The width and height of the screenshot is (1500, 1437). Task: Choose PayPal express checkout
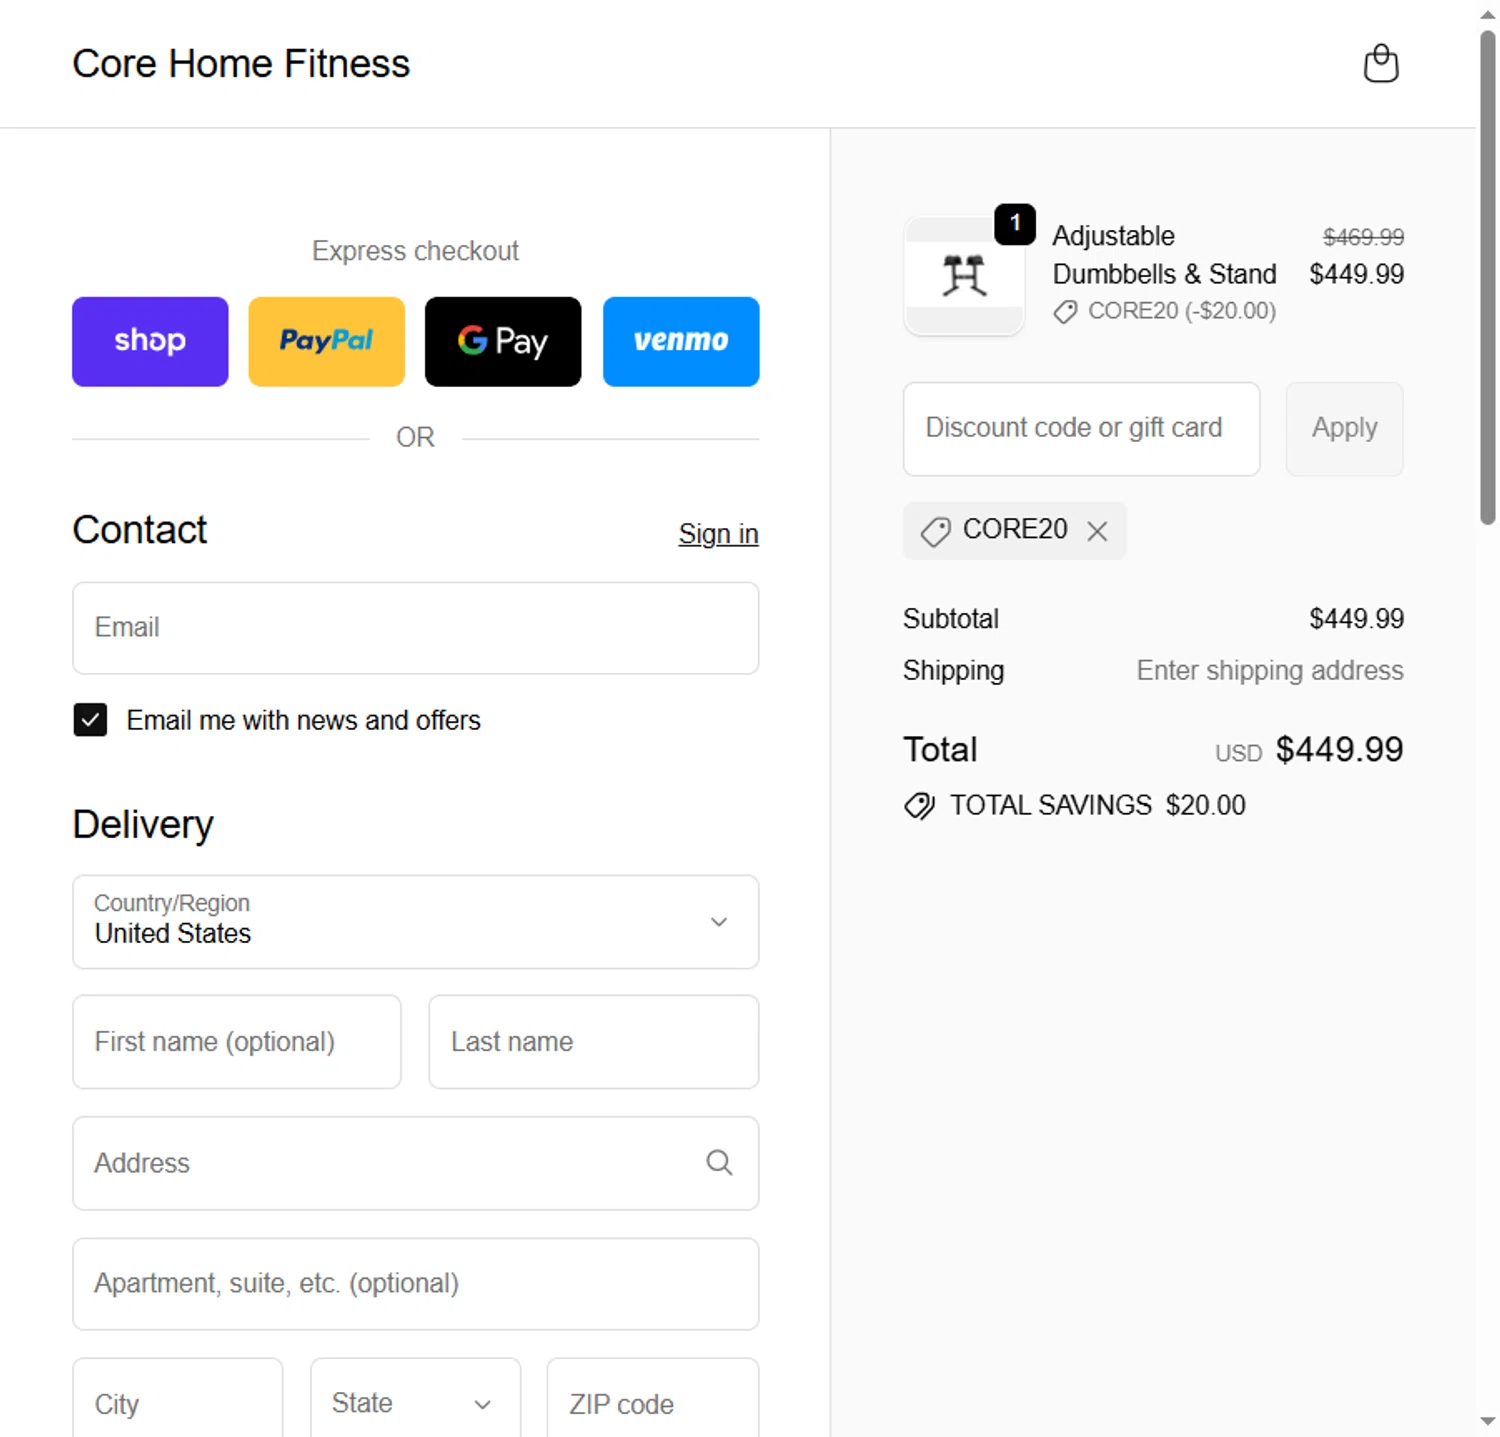326,341
